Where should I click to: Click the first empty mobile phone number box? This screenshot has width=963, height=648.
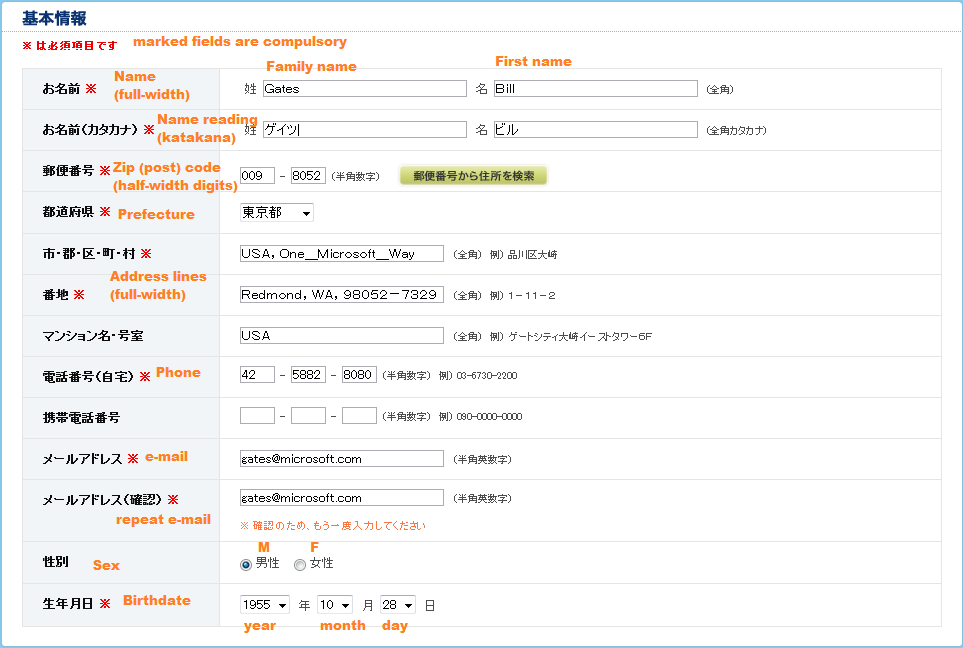coord(257,416)
